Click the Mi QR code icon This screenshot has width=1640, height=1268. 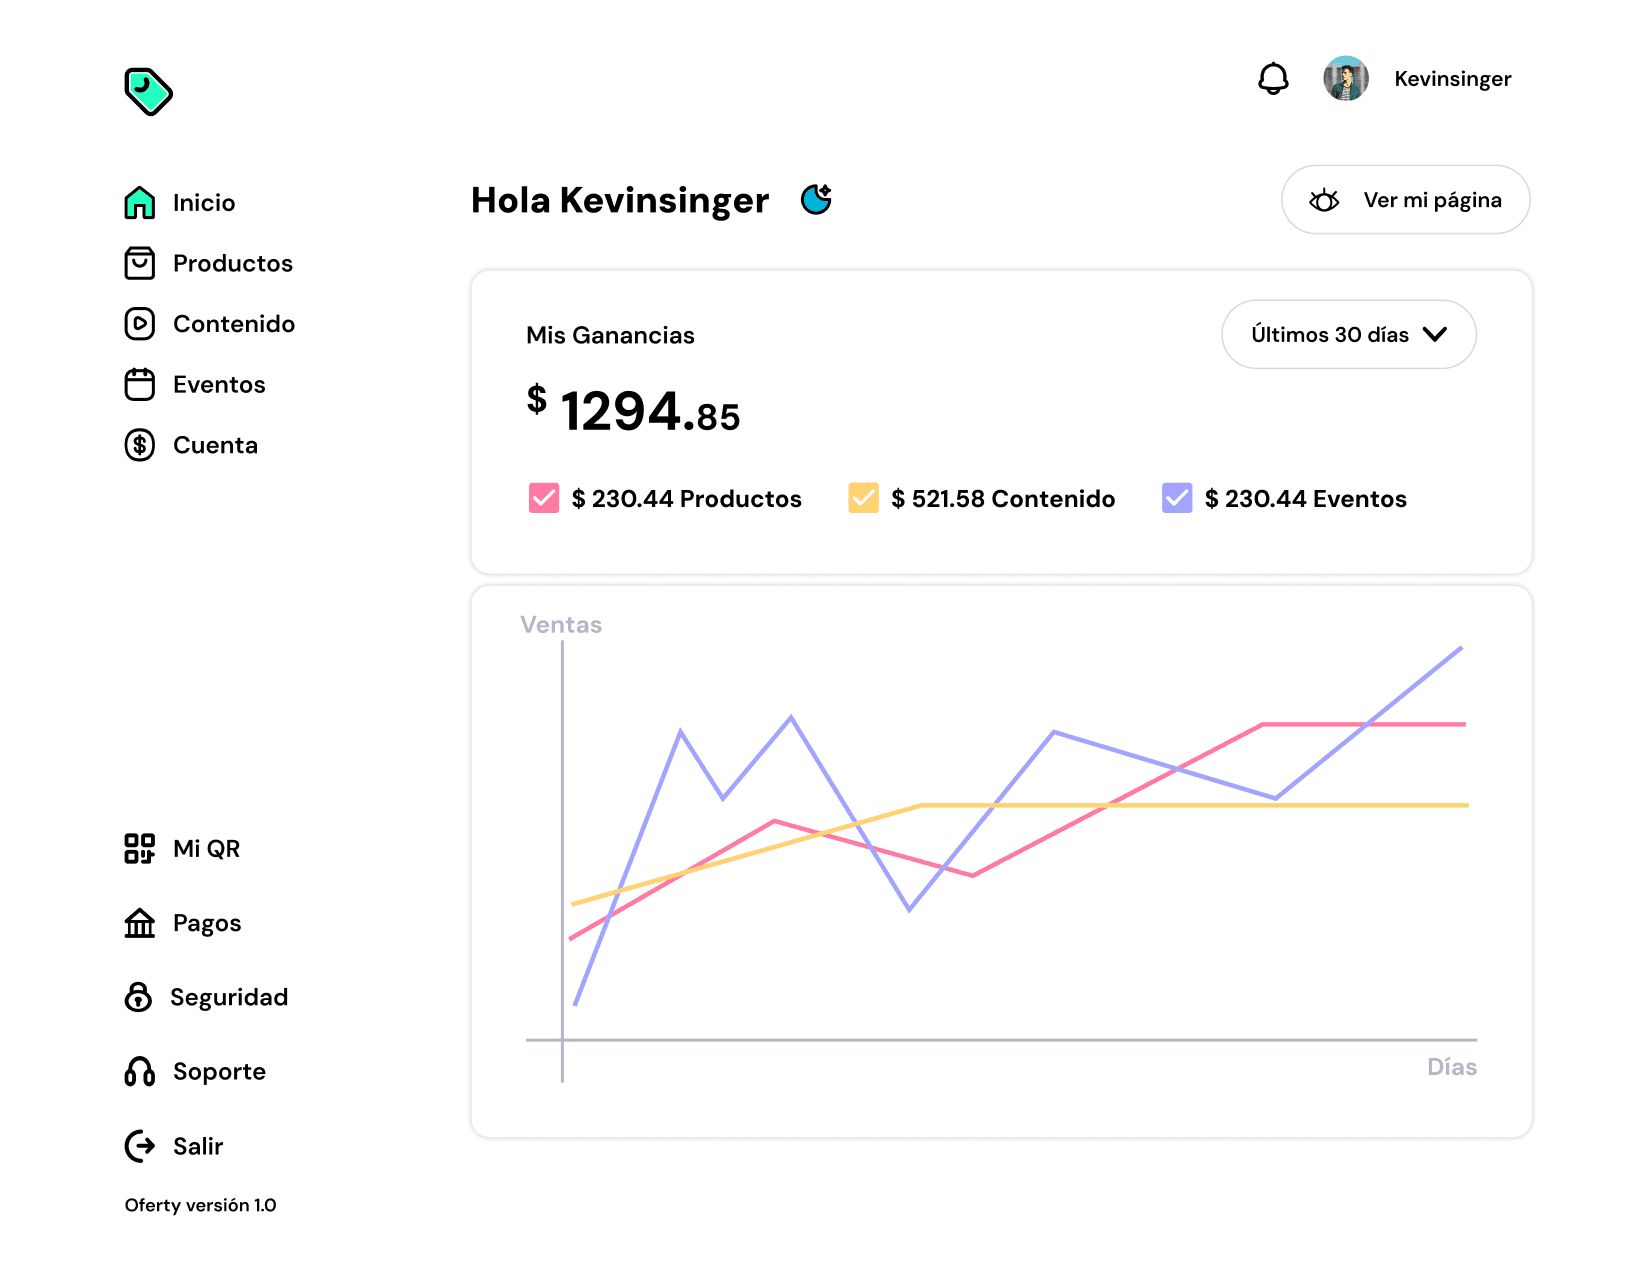point(140,848)
